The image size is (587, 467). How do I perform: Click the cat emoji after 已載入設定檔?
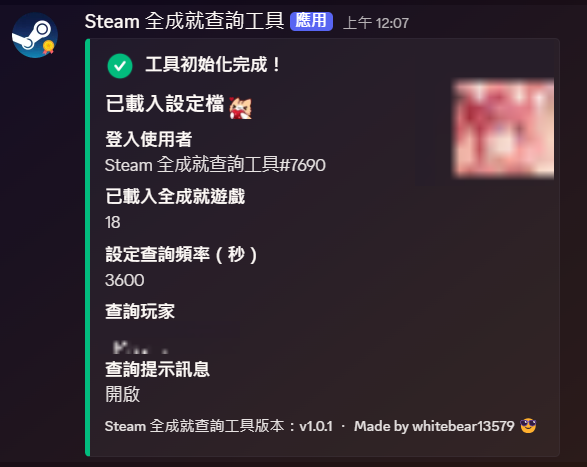coord(241,108)
